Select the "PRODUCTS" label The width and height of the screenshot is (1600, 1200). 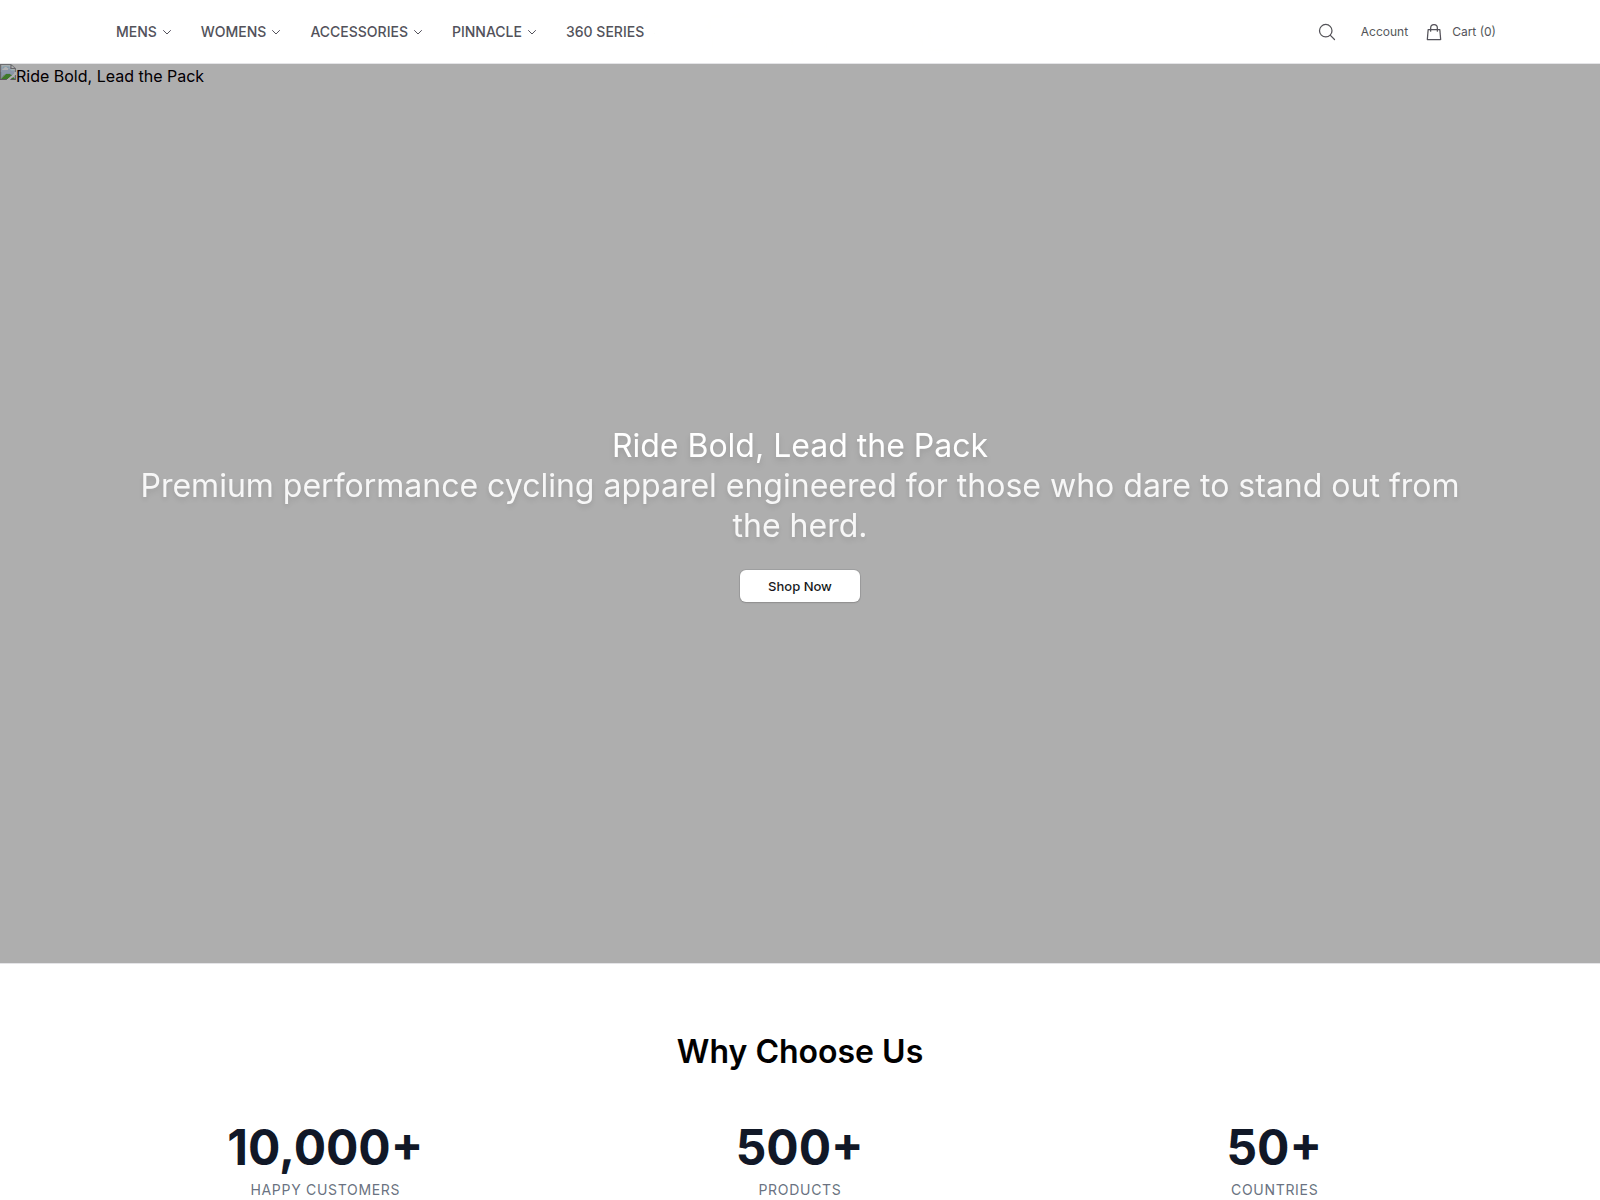800,1189
